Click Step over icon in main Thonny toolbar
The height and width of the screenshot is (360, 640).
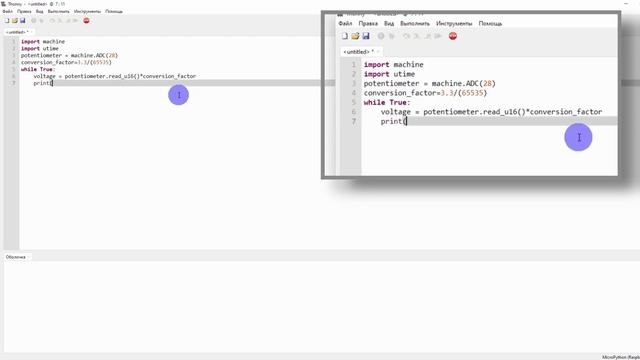point(52,20)
